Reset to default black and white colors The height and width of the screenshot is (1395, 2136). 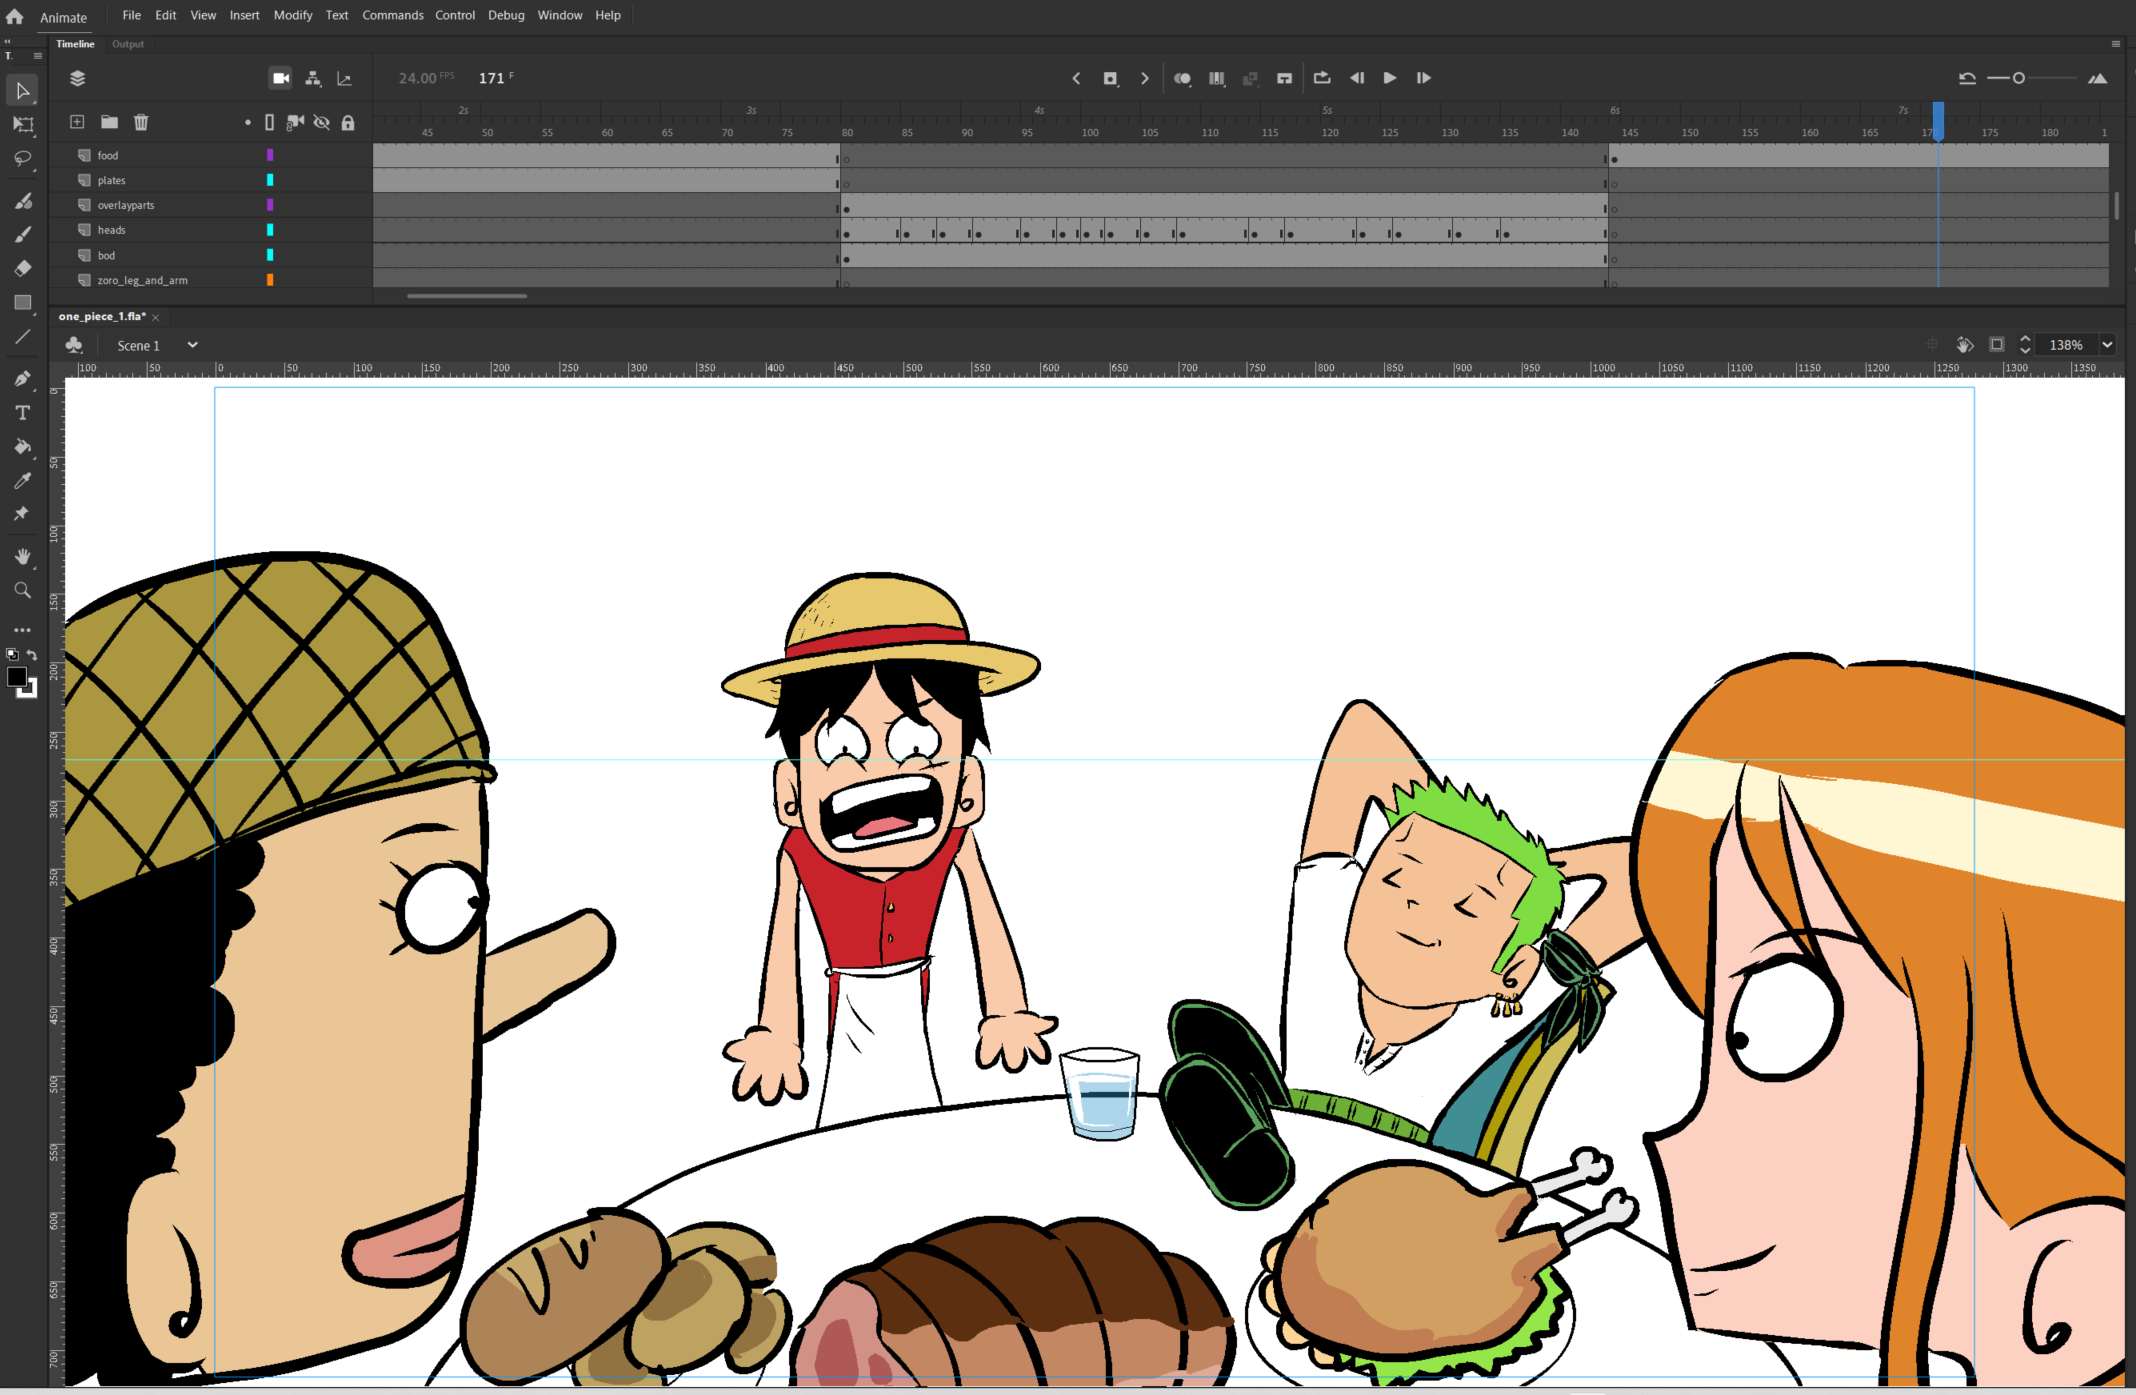tap(12, 655)
